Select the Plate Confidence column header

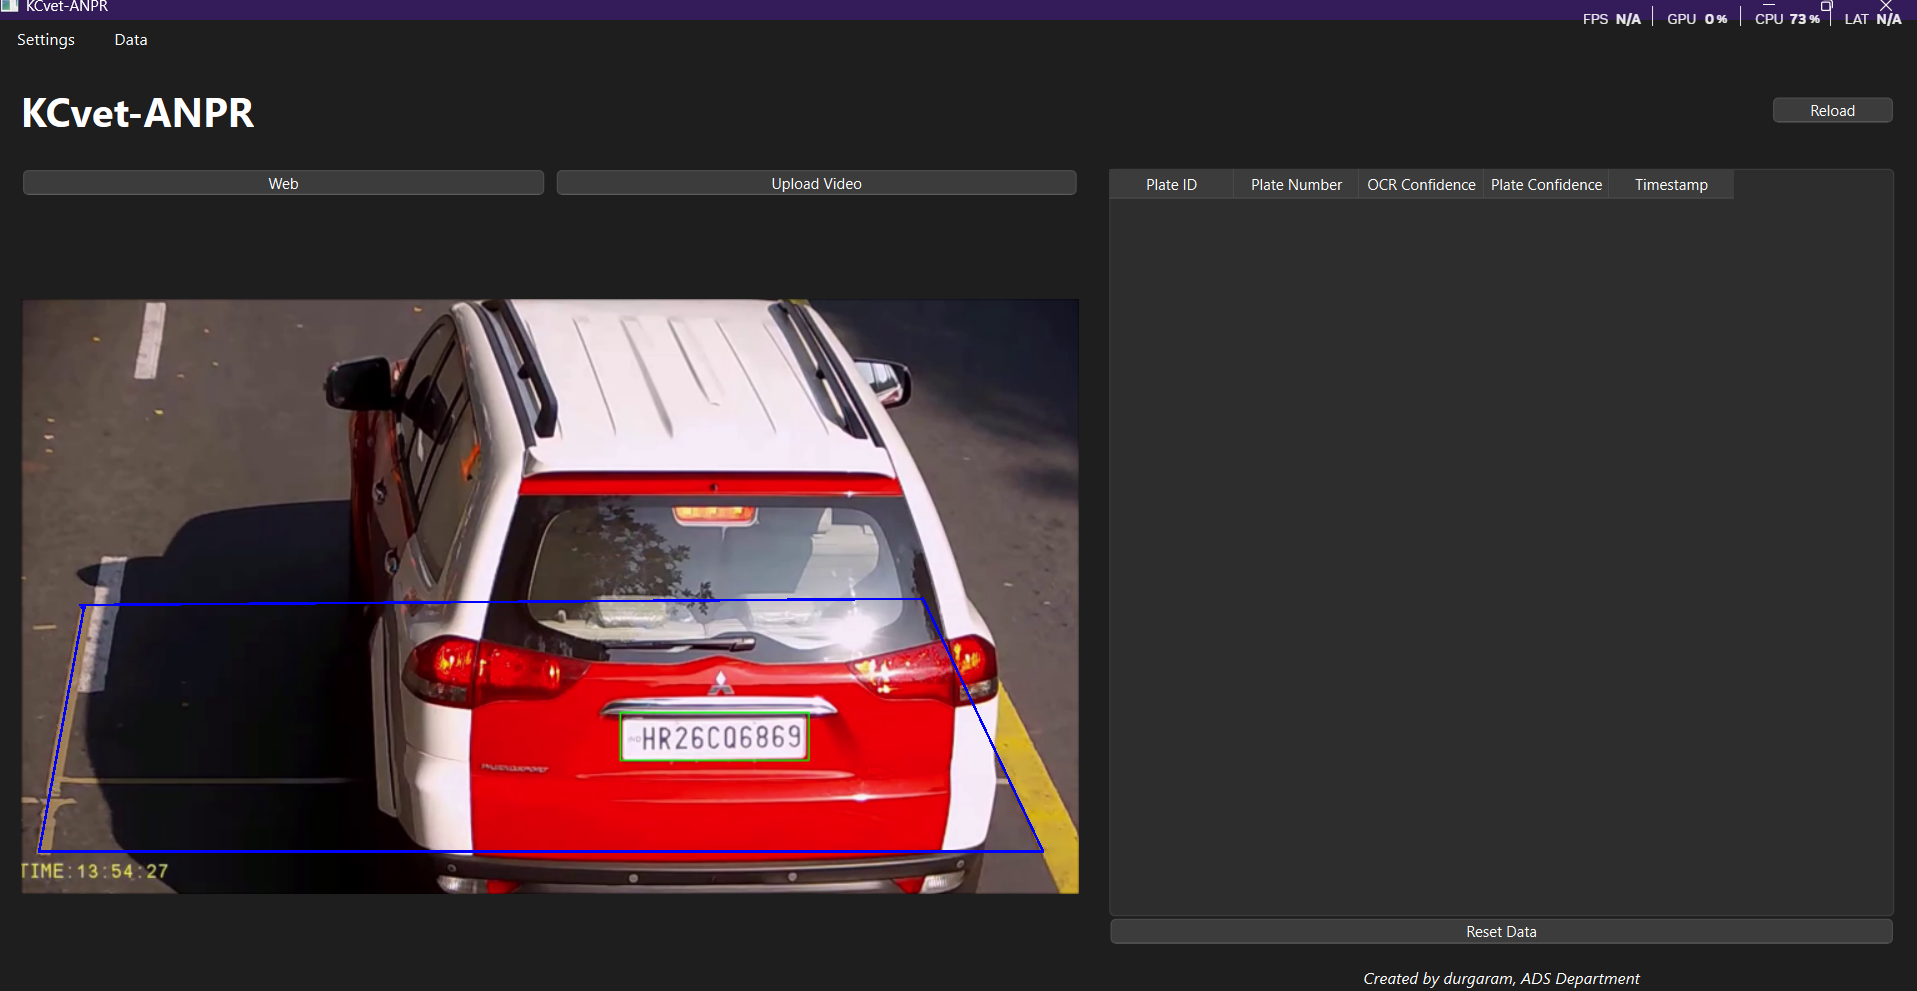click(x=1546, y=184)
